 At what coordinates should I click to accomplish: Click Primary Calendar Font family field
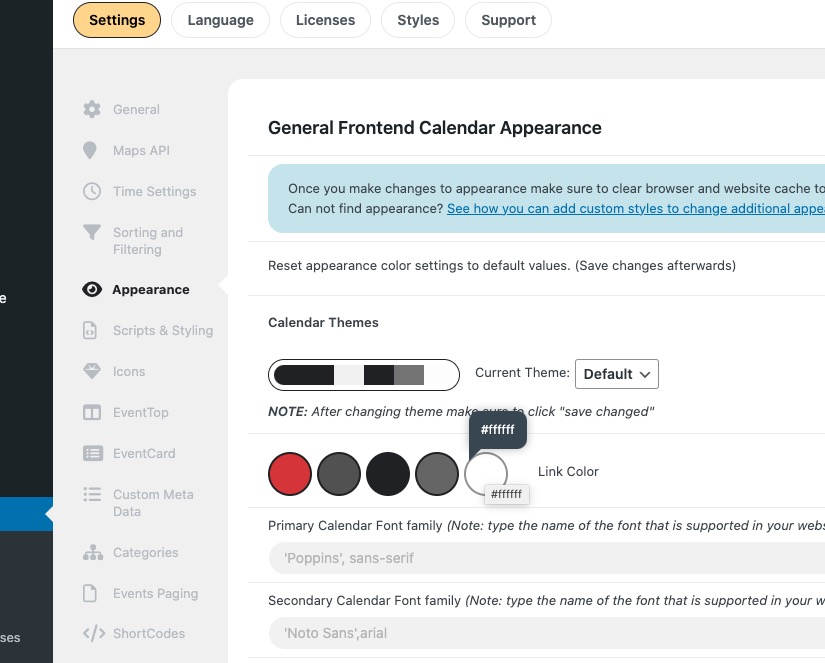(547, 558)
